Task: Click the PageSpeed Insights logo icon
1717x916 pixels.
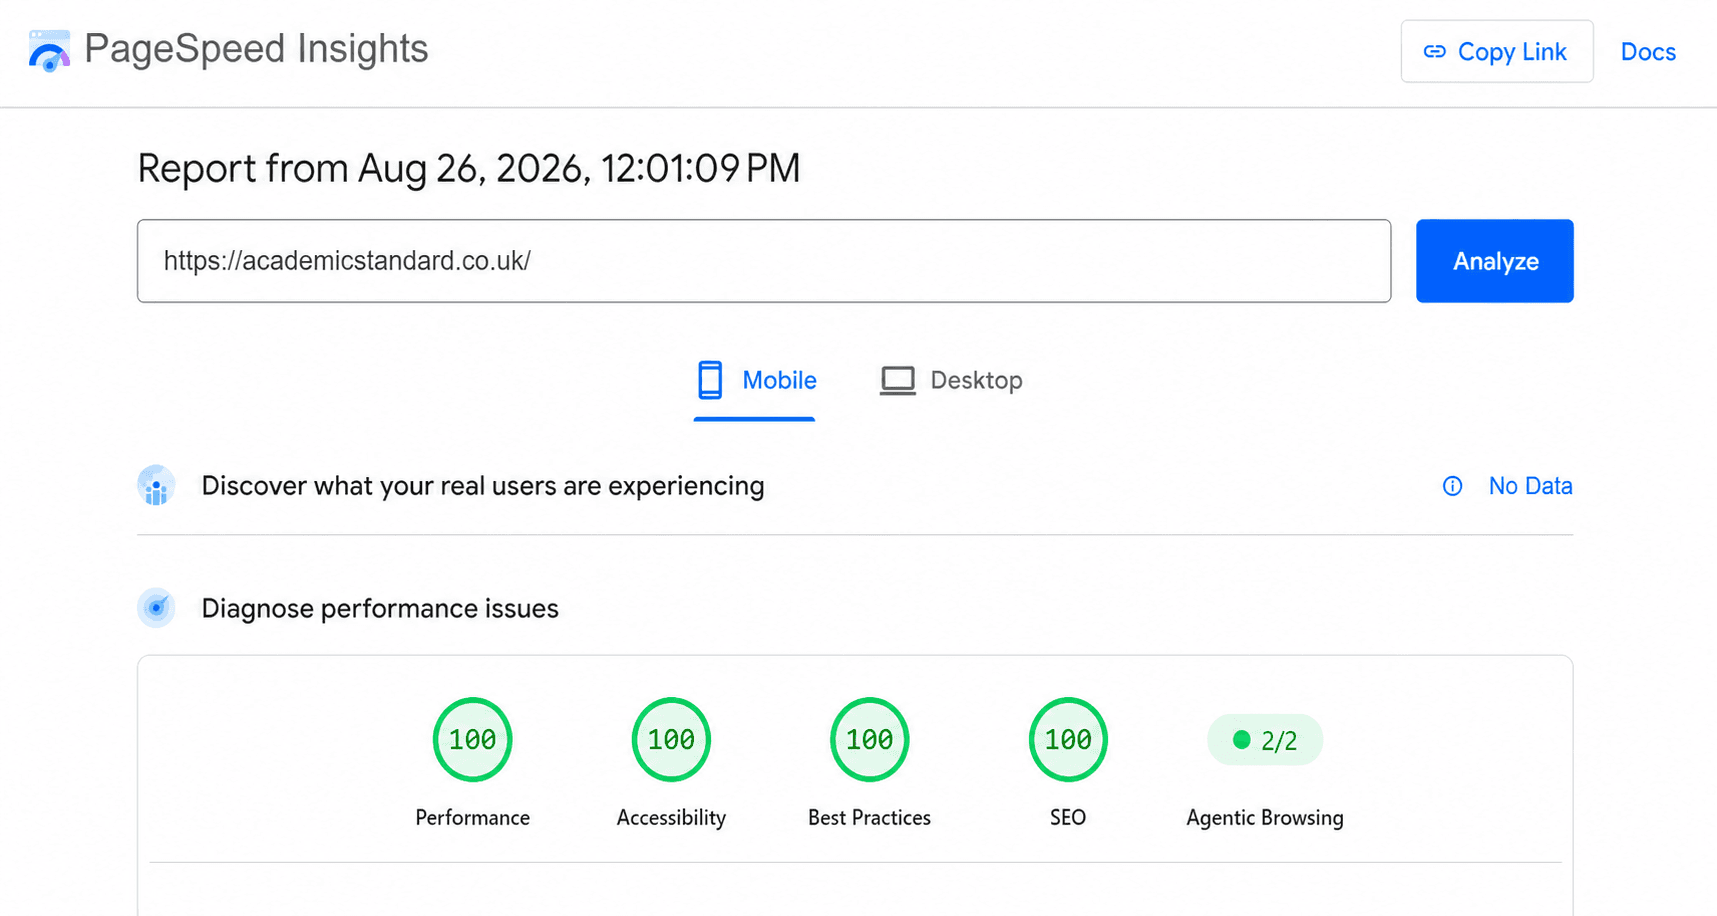Action: tap(49, 50)
